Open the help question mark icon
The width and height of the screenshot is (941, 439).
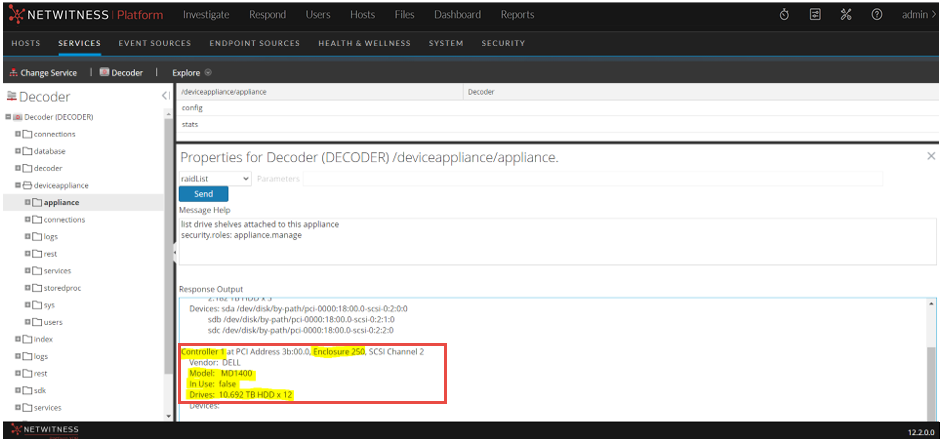[x=876, y=15]
